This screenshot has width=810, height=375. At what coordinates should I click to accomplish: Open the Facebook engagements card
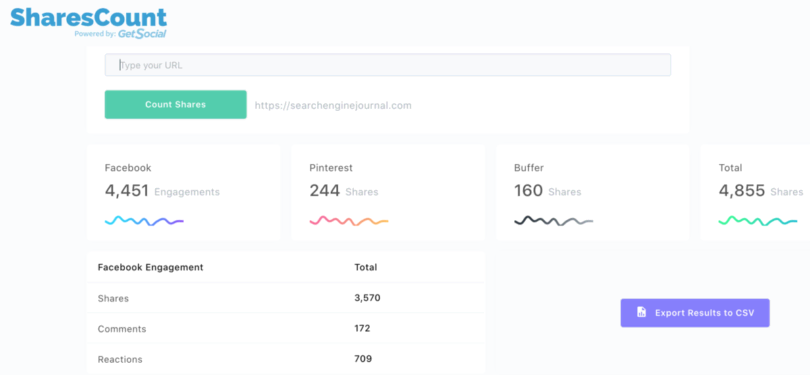(x=183, y=192)
